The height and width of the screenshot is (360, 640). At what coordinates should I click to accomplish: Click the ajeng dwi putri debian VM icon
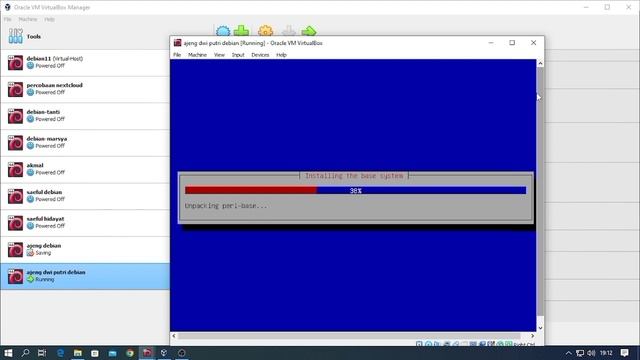tap(16, 276)
